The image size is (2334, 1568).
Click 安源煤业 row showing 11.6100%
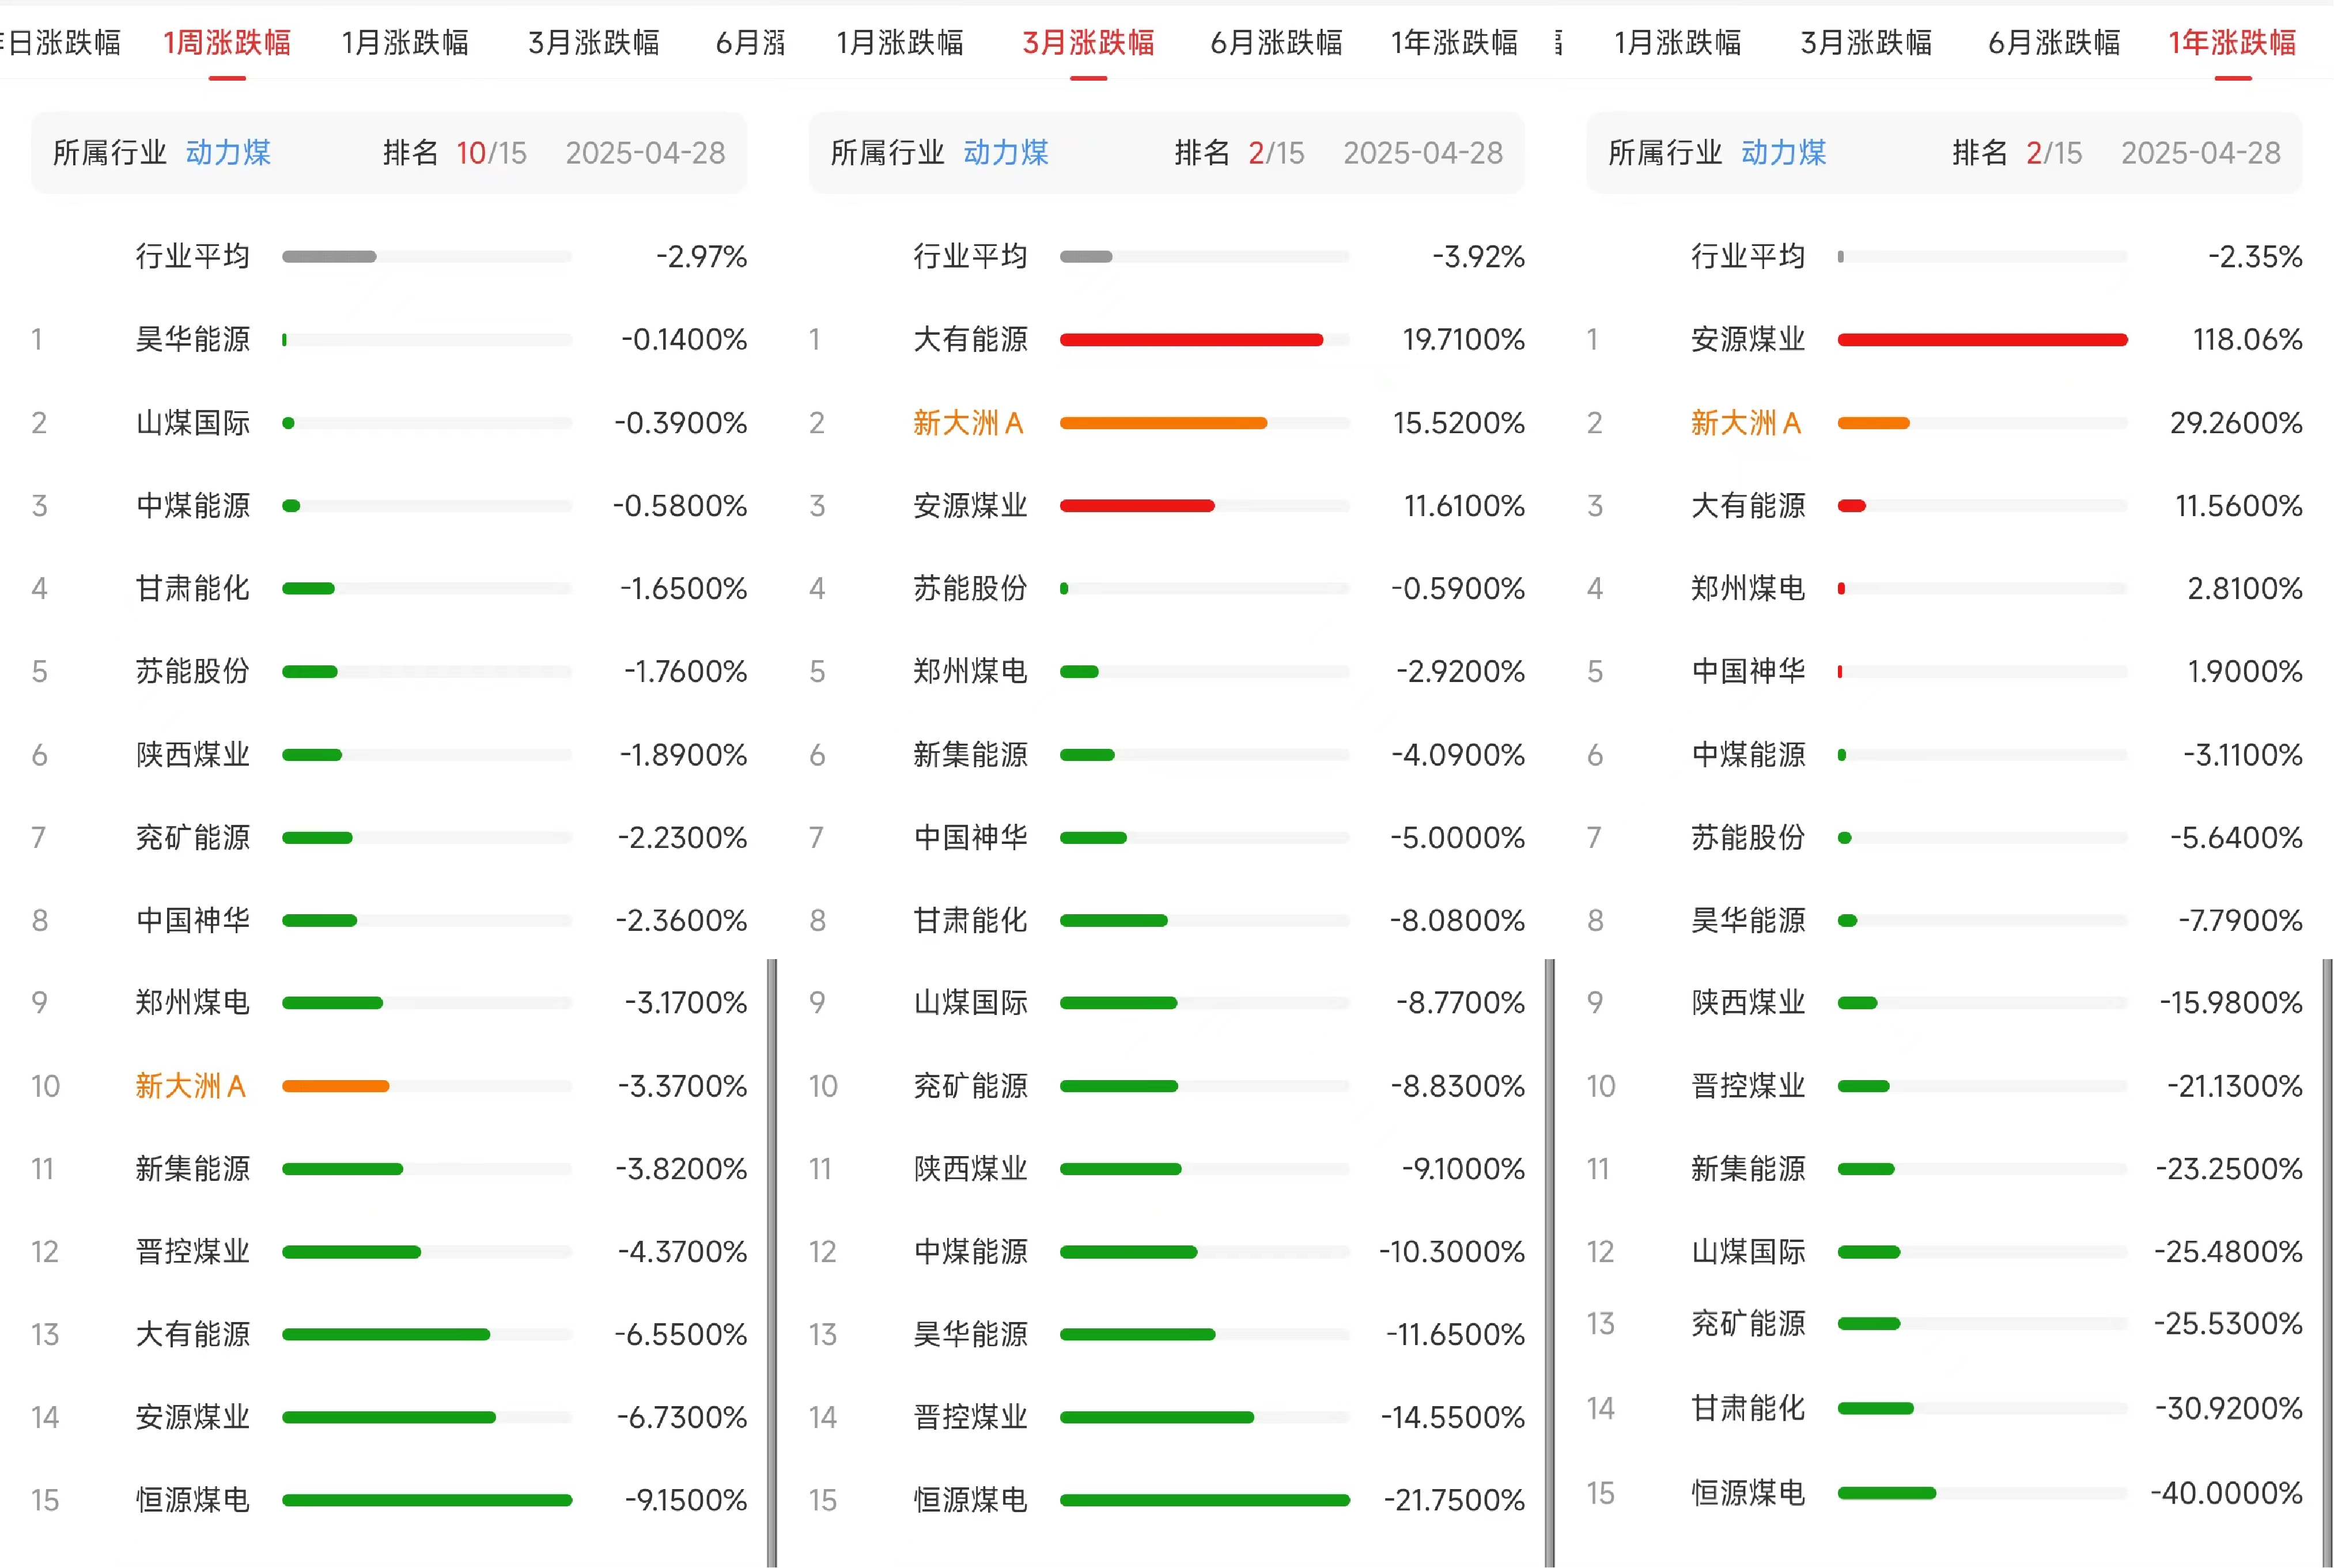tap(1167, 505)
